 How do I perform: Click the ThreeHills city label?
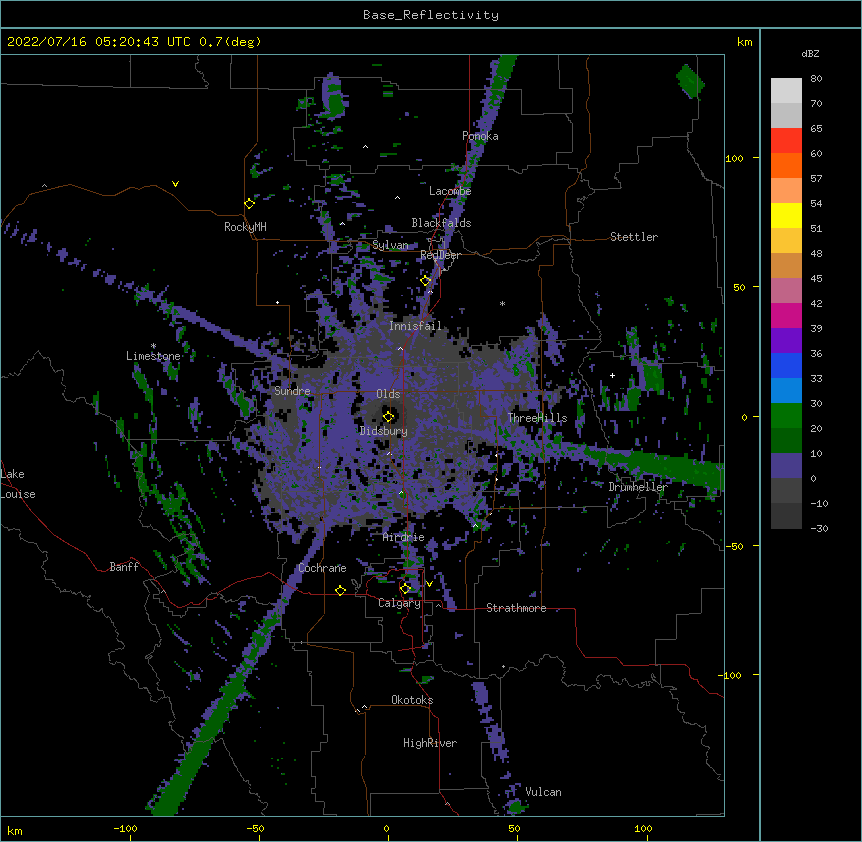537,418
